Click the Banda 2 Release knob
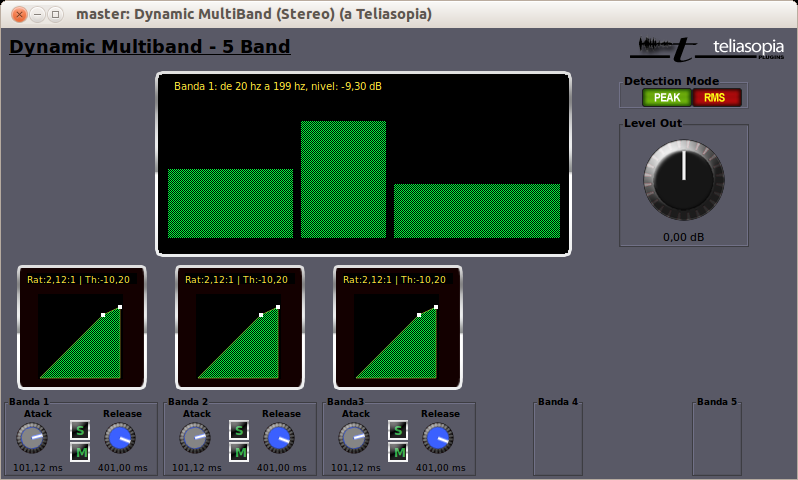Viewport: 798px width, 480px height. click(279, 438)
